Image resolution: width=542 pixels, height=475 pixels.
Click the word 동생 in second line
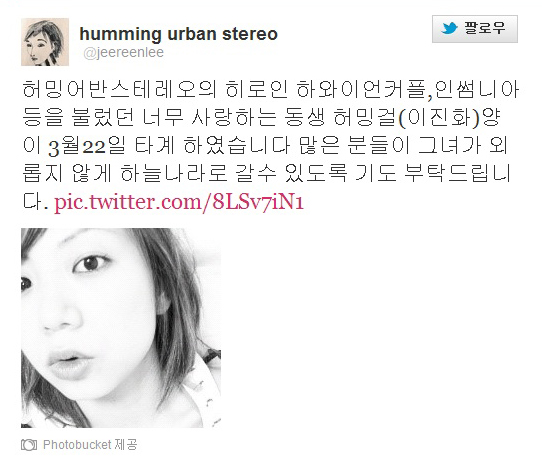(305, 117)
